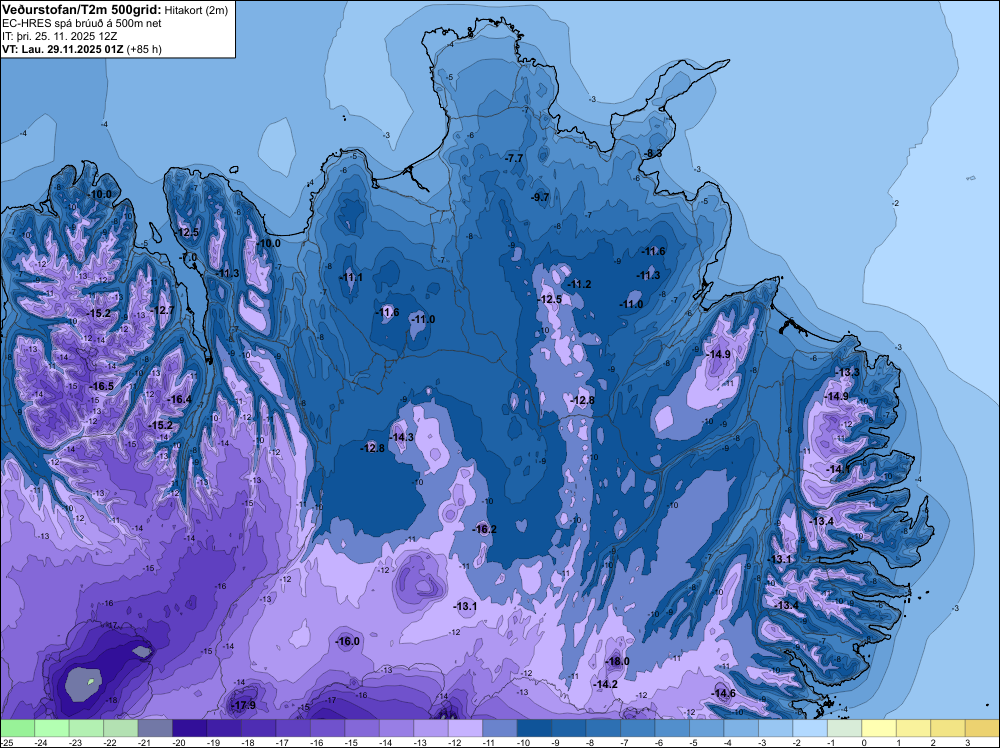The width and height of the screenshot is (1000, 748).
Task: Click the 1 value in the legend bar
Action: coord(898,743)
